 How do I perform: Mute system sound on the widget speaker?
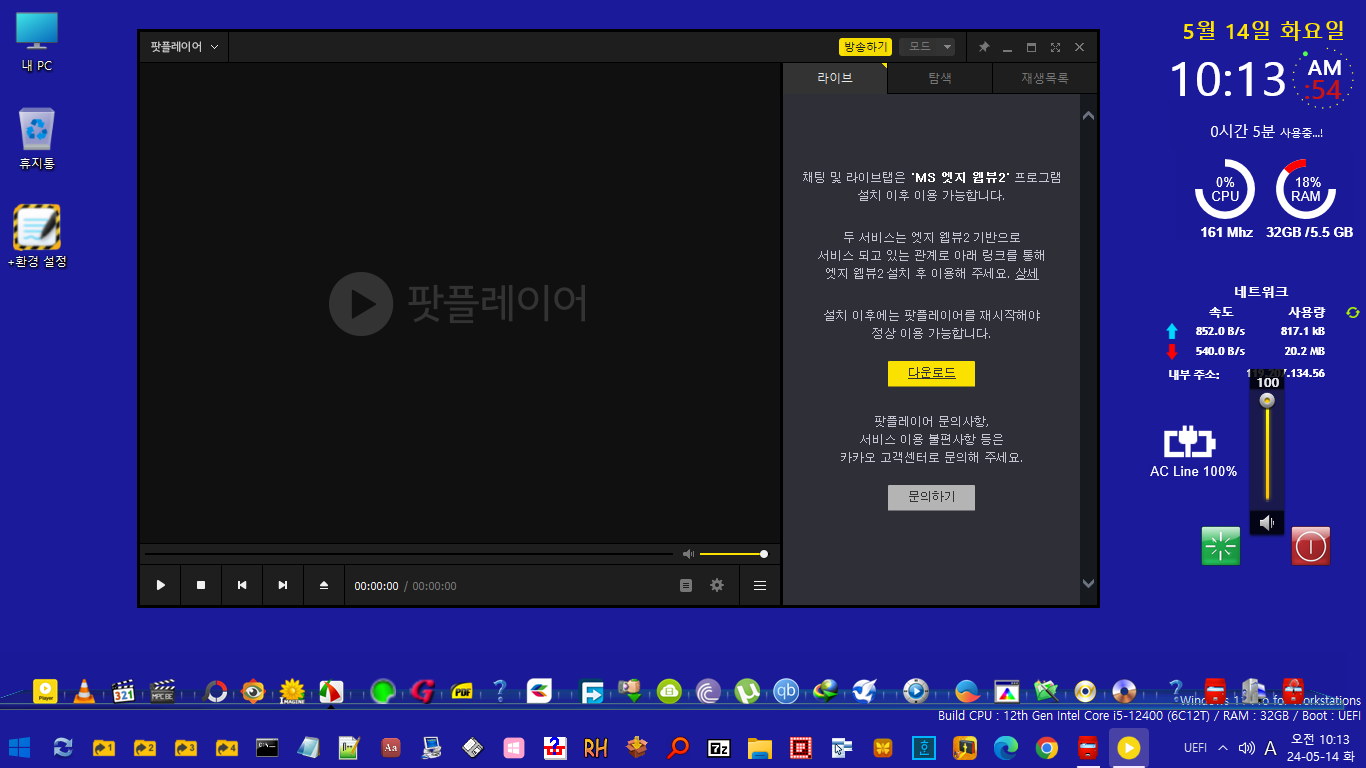(1267, 523)
